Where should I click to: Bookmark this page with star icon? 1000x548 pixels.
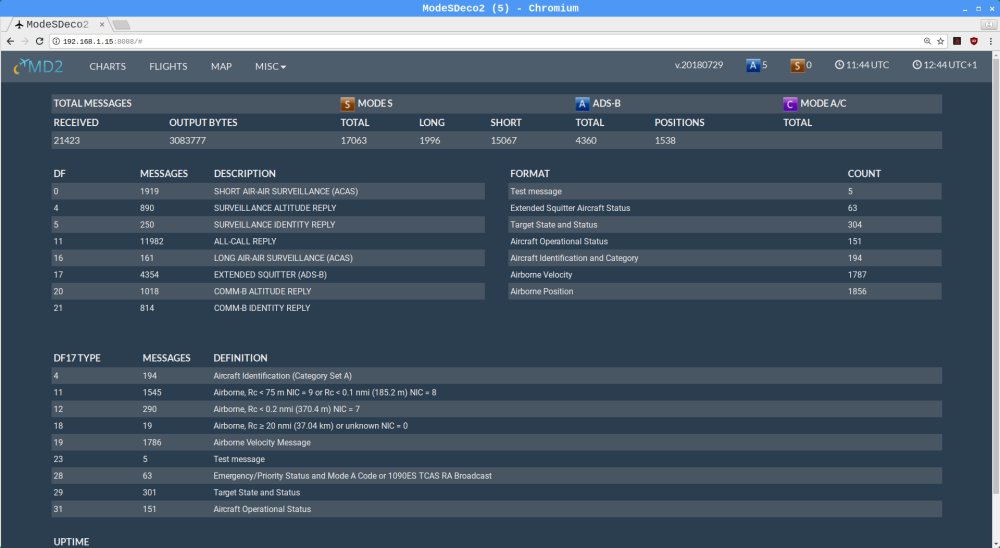coord(941,41)
